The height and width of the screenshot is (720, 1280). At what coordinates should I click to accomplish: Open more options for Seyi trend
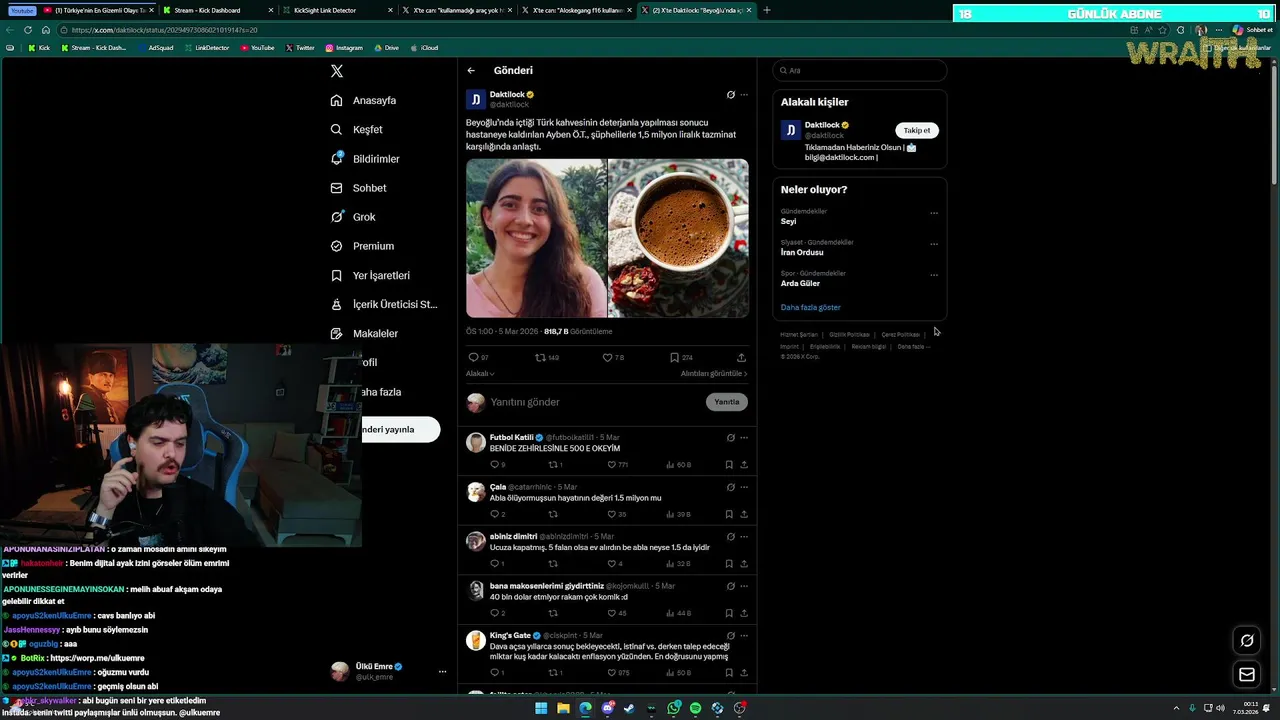coord(934,213)
